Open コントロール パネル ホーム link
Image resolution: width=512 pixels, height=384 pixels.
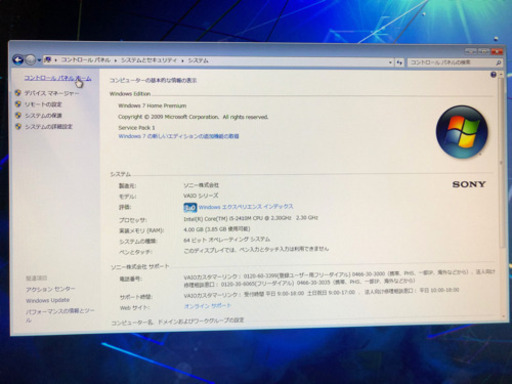tap(57, 78)
